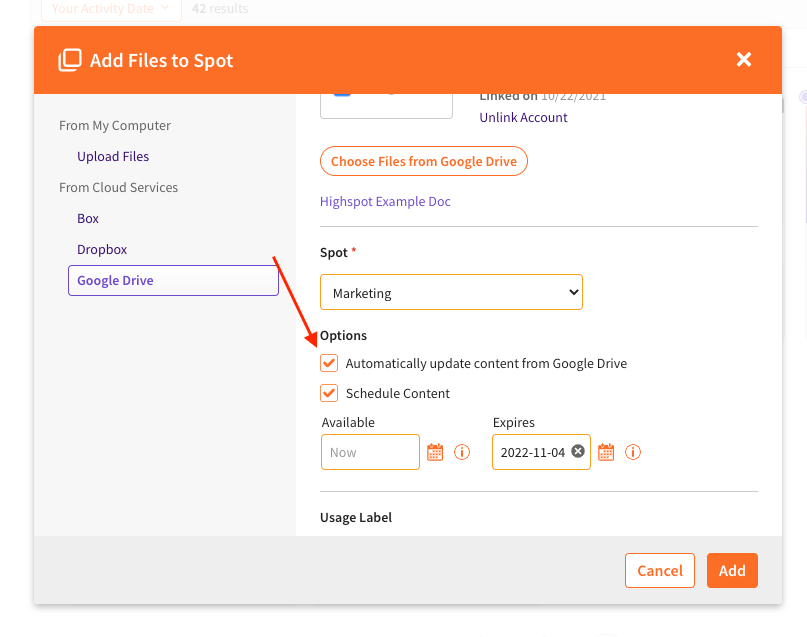Click the Available date input field

[370, 453]
